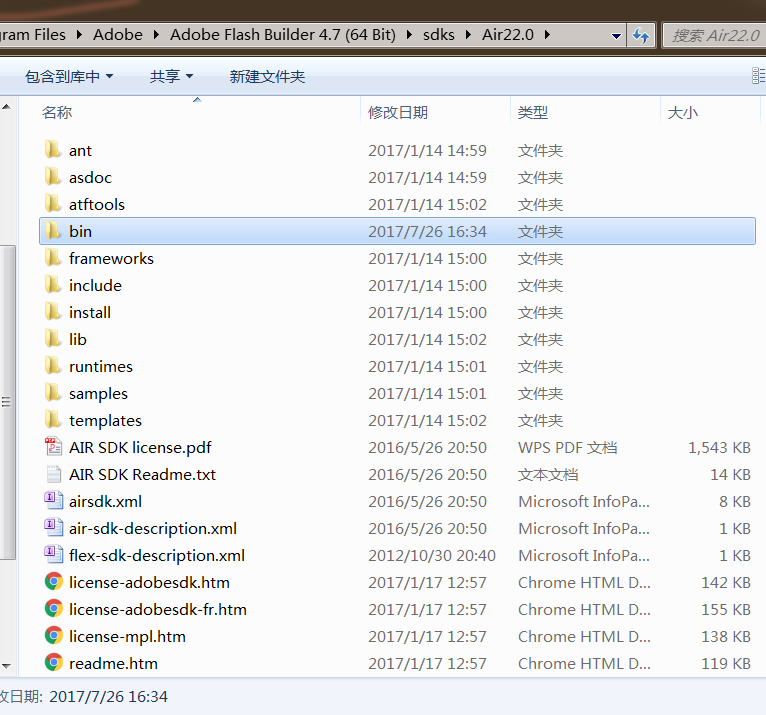
Task: Expand the arrow after sdks breadcrumb
Action: pyautogui.click(x=468, y=35)
